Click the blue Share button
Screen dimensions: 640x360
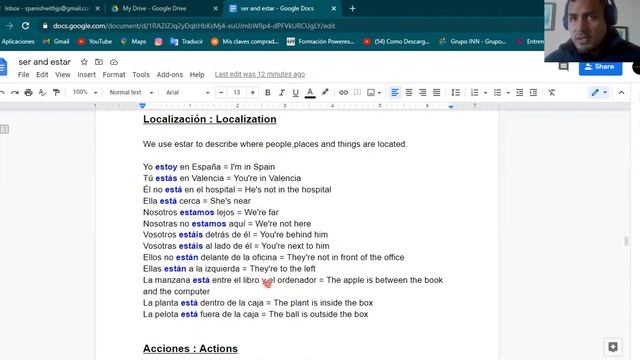point(600,67)
